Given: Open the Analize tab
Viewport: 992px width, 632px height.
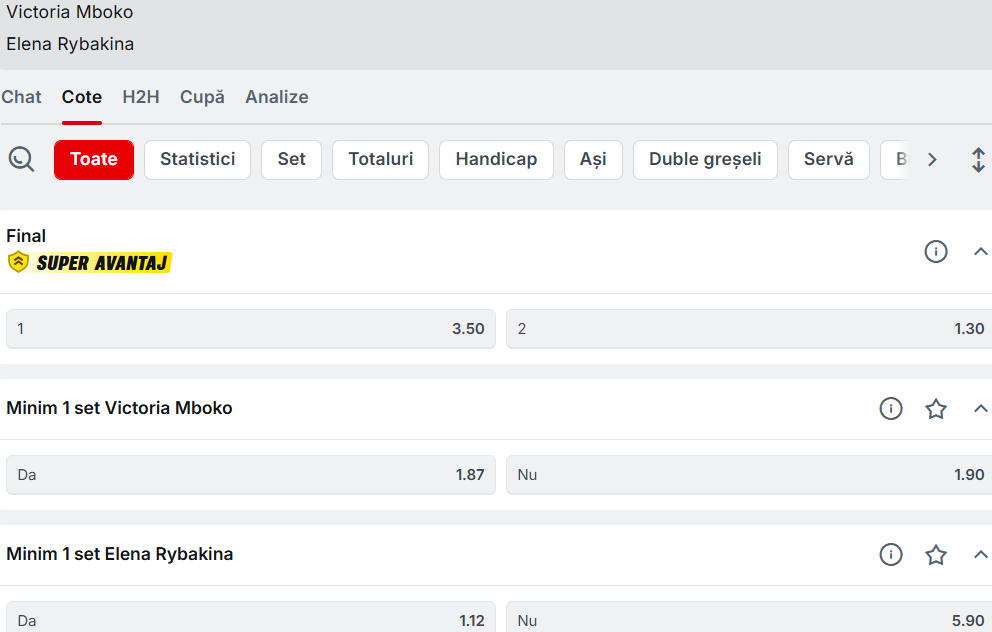Looking at the screenshot, I should click(x=277, y=97).
